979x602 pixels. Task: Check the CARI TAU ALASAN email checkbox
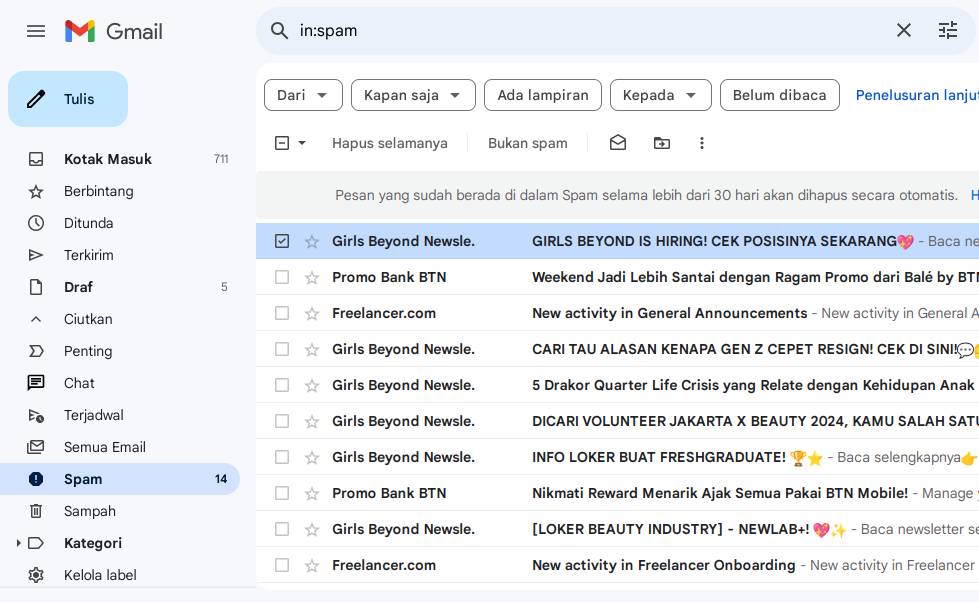[x=282, y=349]
